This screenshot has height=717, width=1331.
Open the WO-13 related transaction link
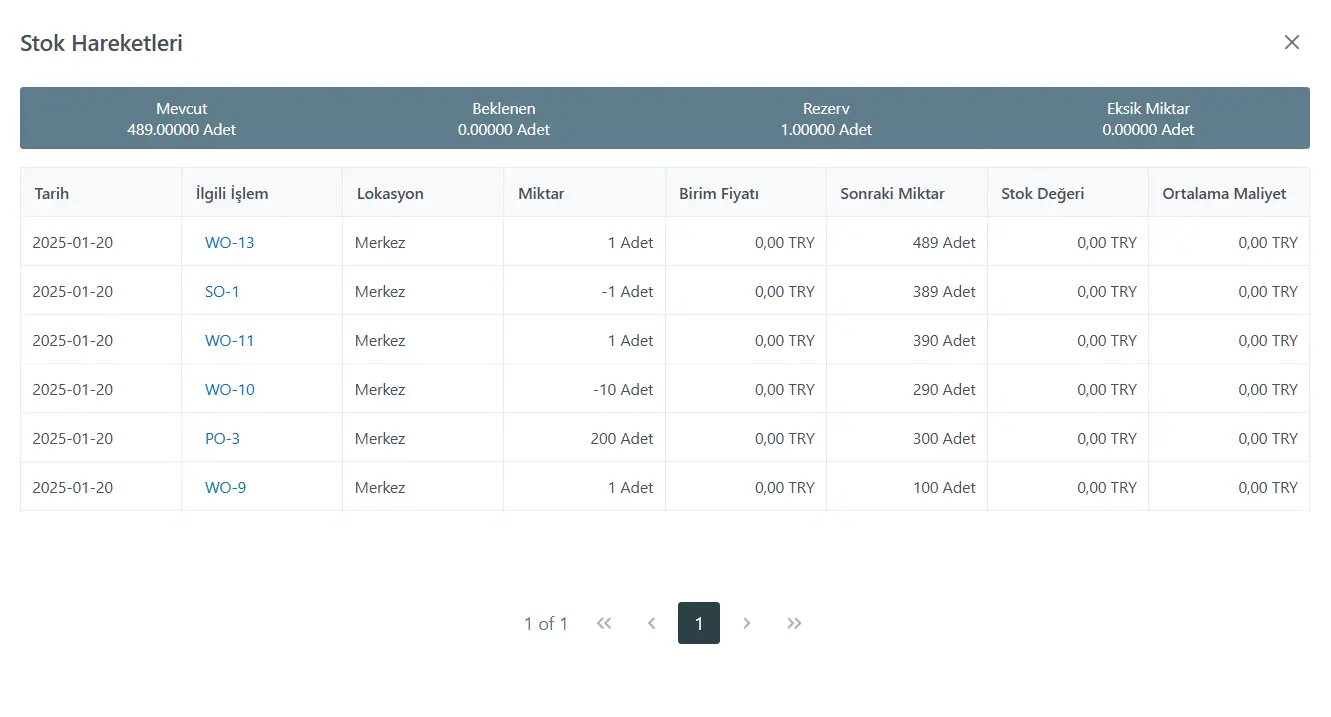pos(230,242)
